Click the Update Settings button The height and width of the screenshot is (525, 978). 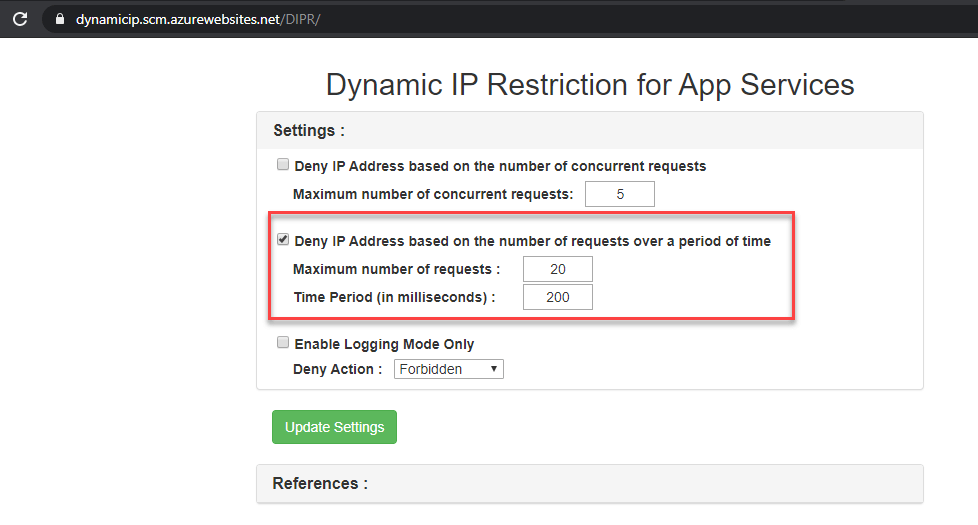click(334, 427)
